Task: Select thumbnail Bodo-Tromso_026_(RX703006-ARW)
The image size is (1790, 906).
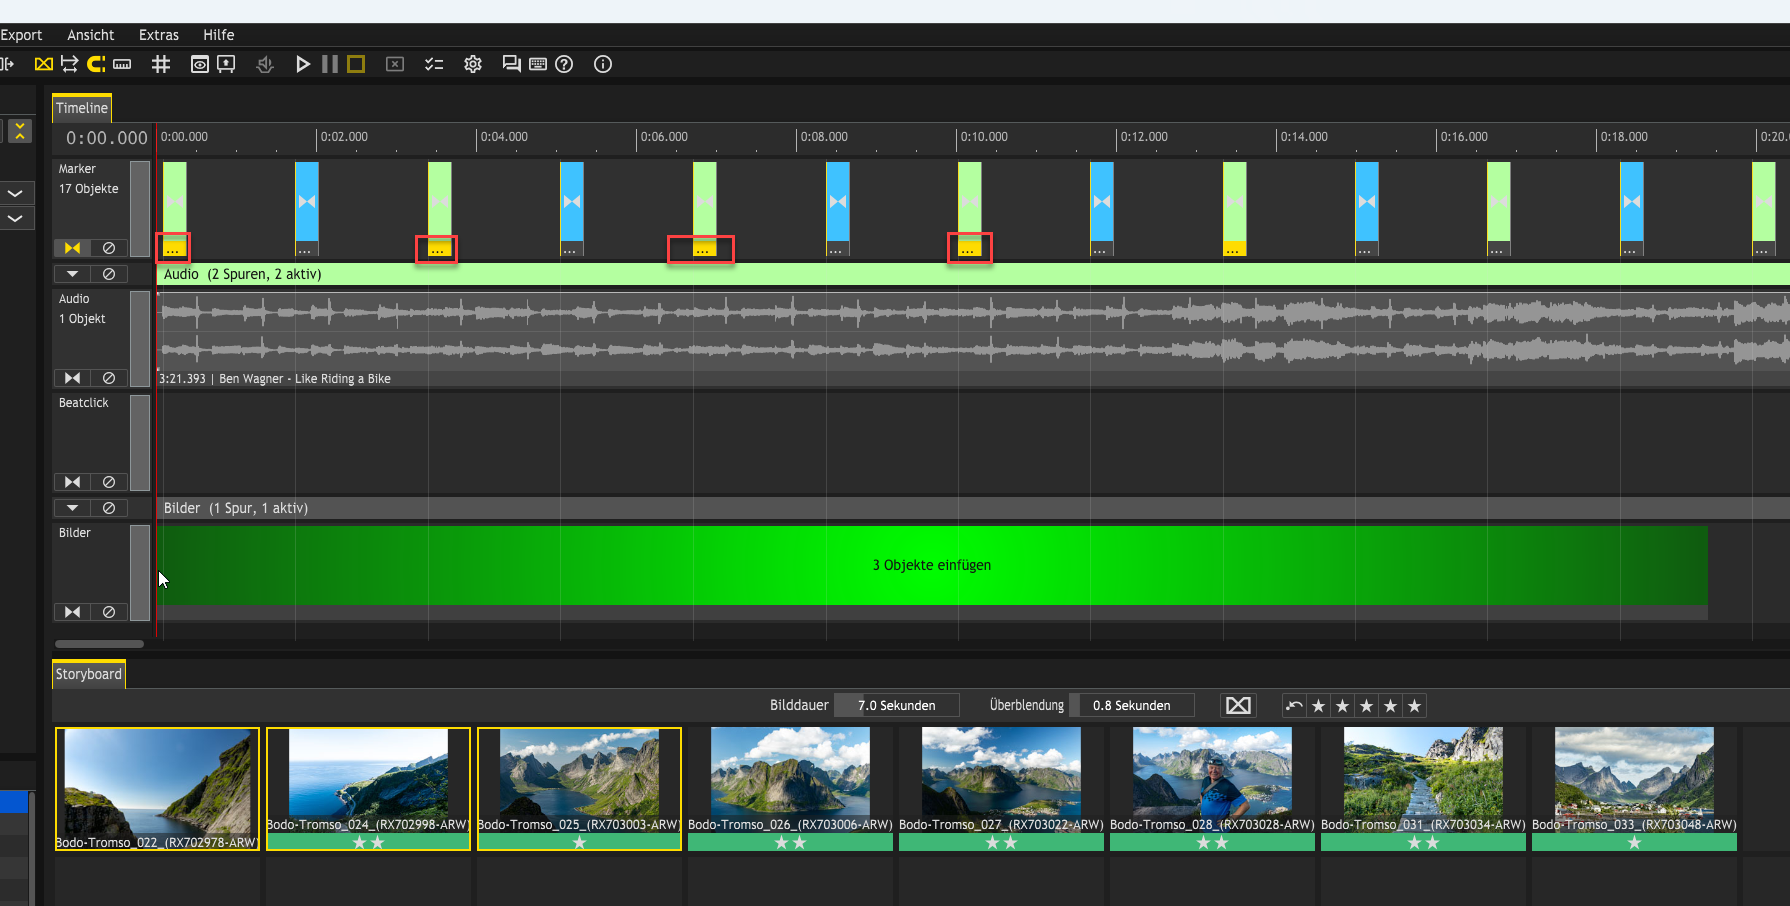Action: (x=790, y=789)
